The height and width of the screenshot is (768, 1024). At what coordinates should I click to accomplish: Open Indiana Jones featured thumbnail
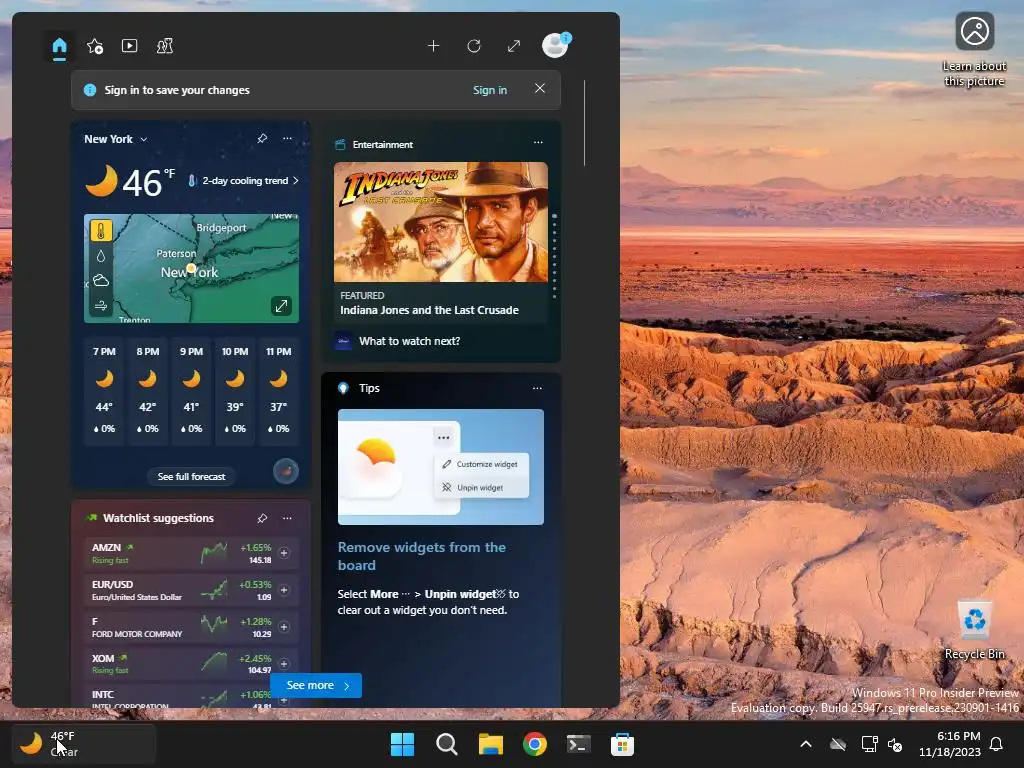coord(441,222)
